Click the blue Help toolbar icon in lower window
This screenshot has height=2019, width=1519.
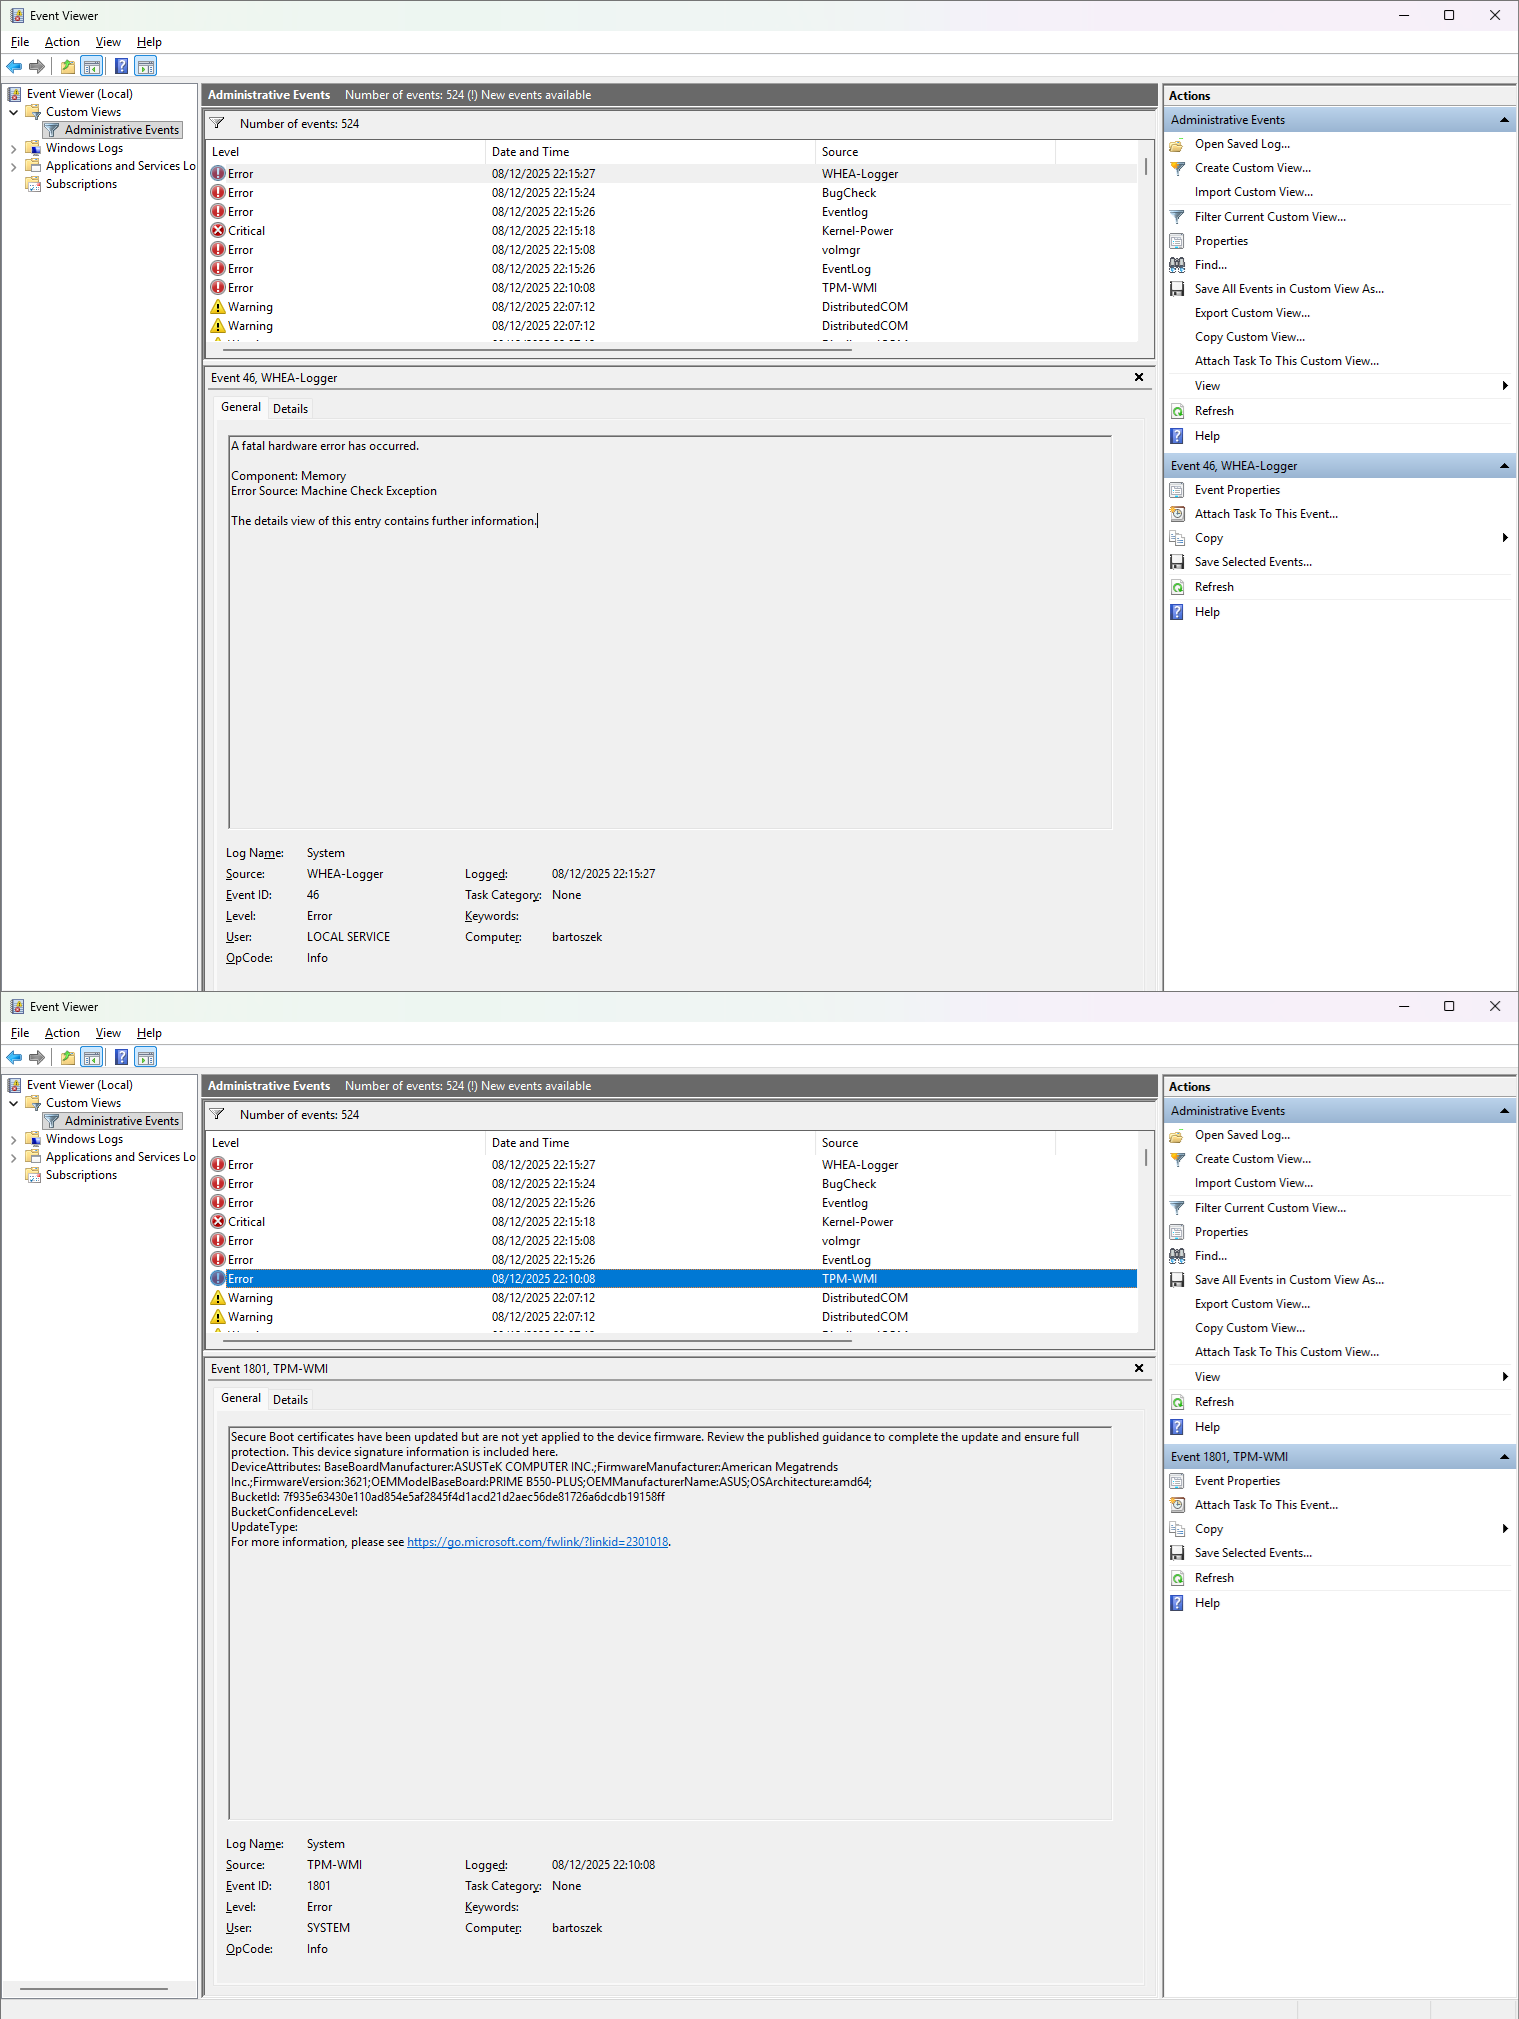pos(121,1057)
